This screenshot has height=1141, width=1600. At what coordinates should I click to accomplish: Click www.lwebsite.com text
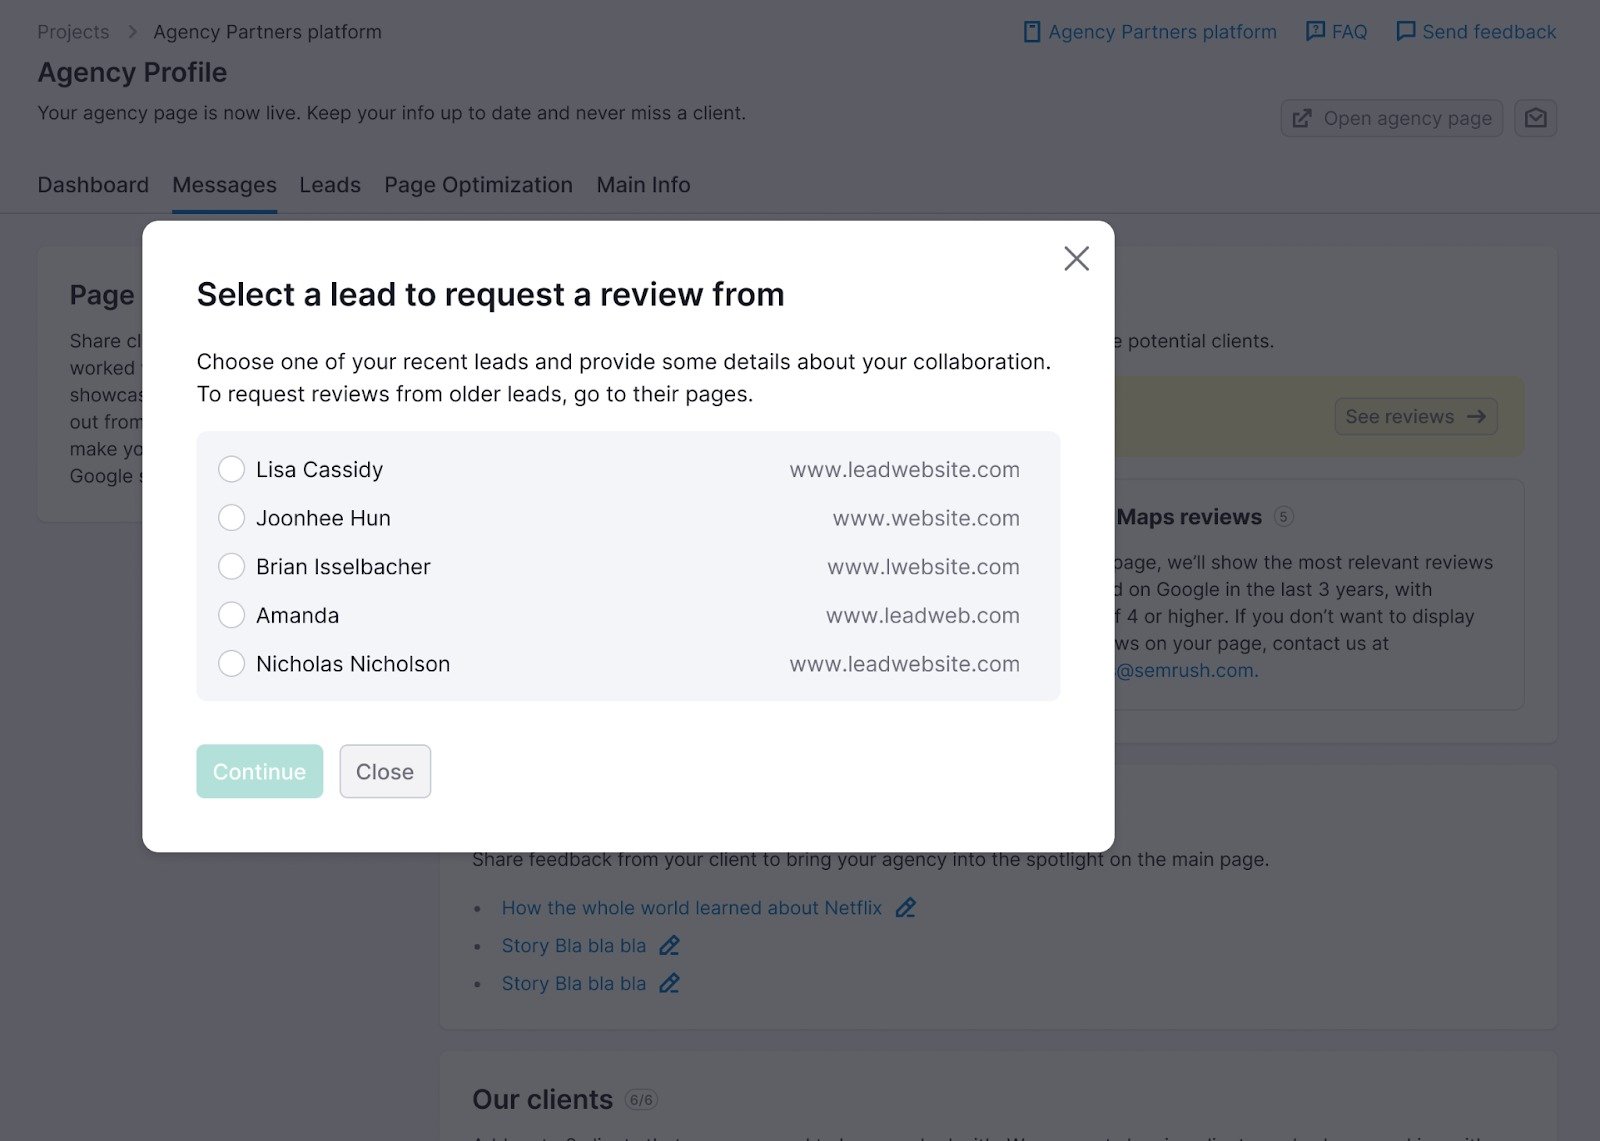pos(923,567)
